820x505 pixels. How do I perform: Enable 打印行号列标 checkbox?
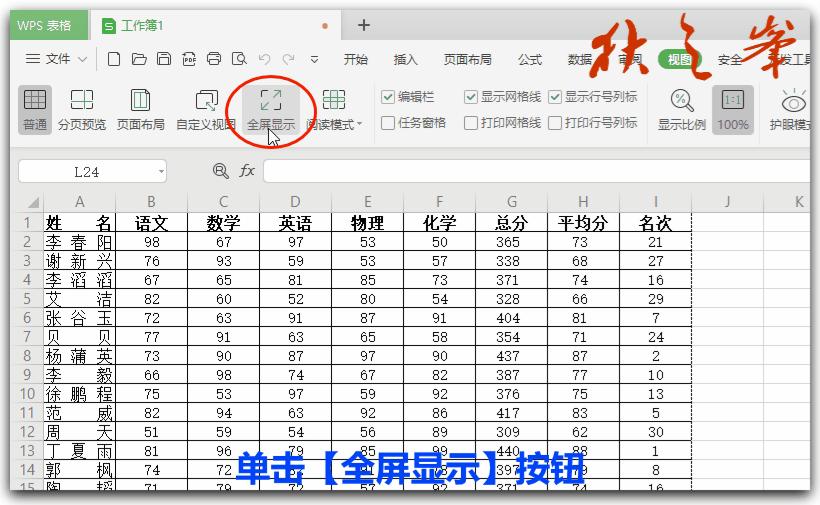pyautogui.click(x=555, y=123)
